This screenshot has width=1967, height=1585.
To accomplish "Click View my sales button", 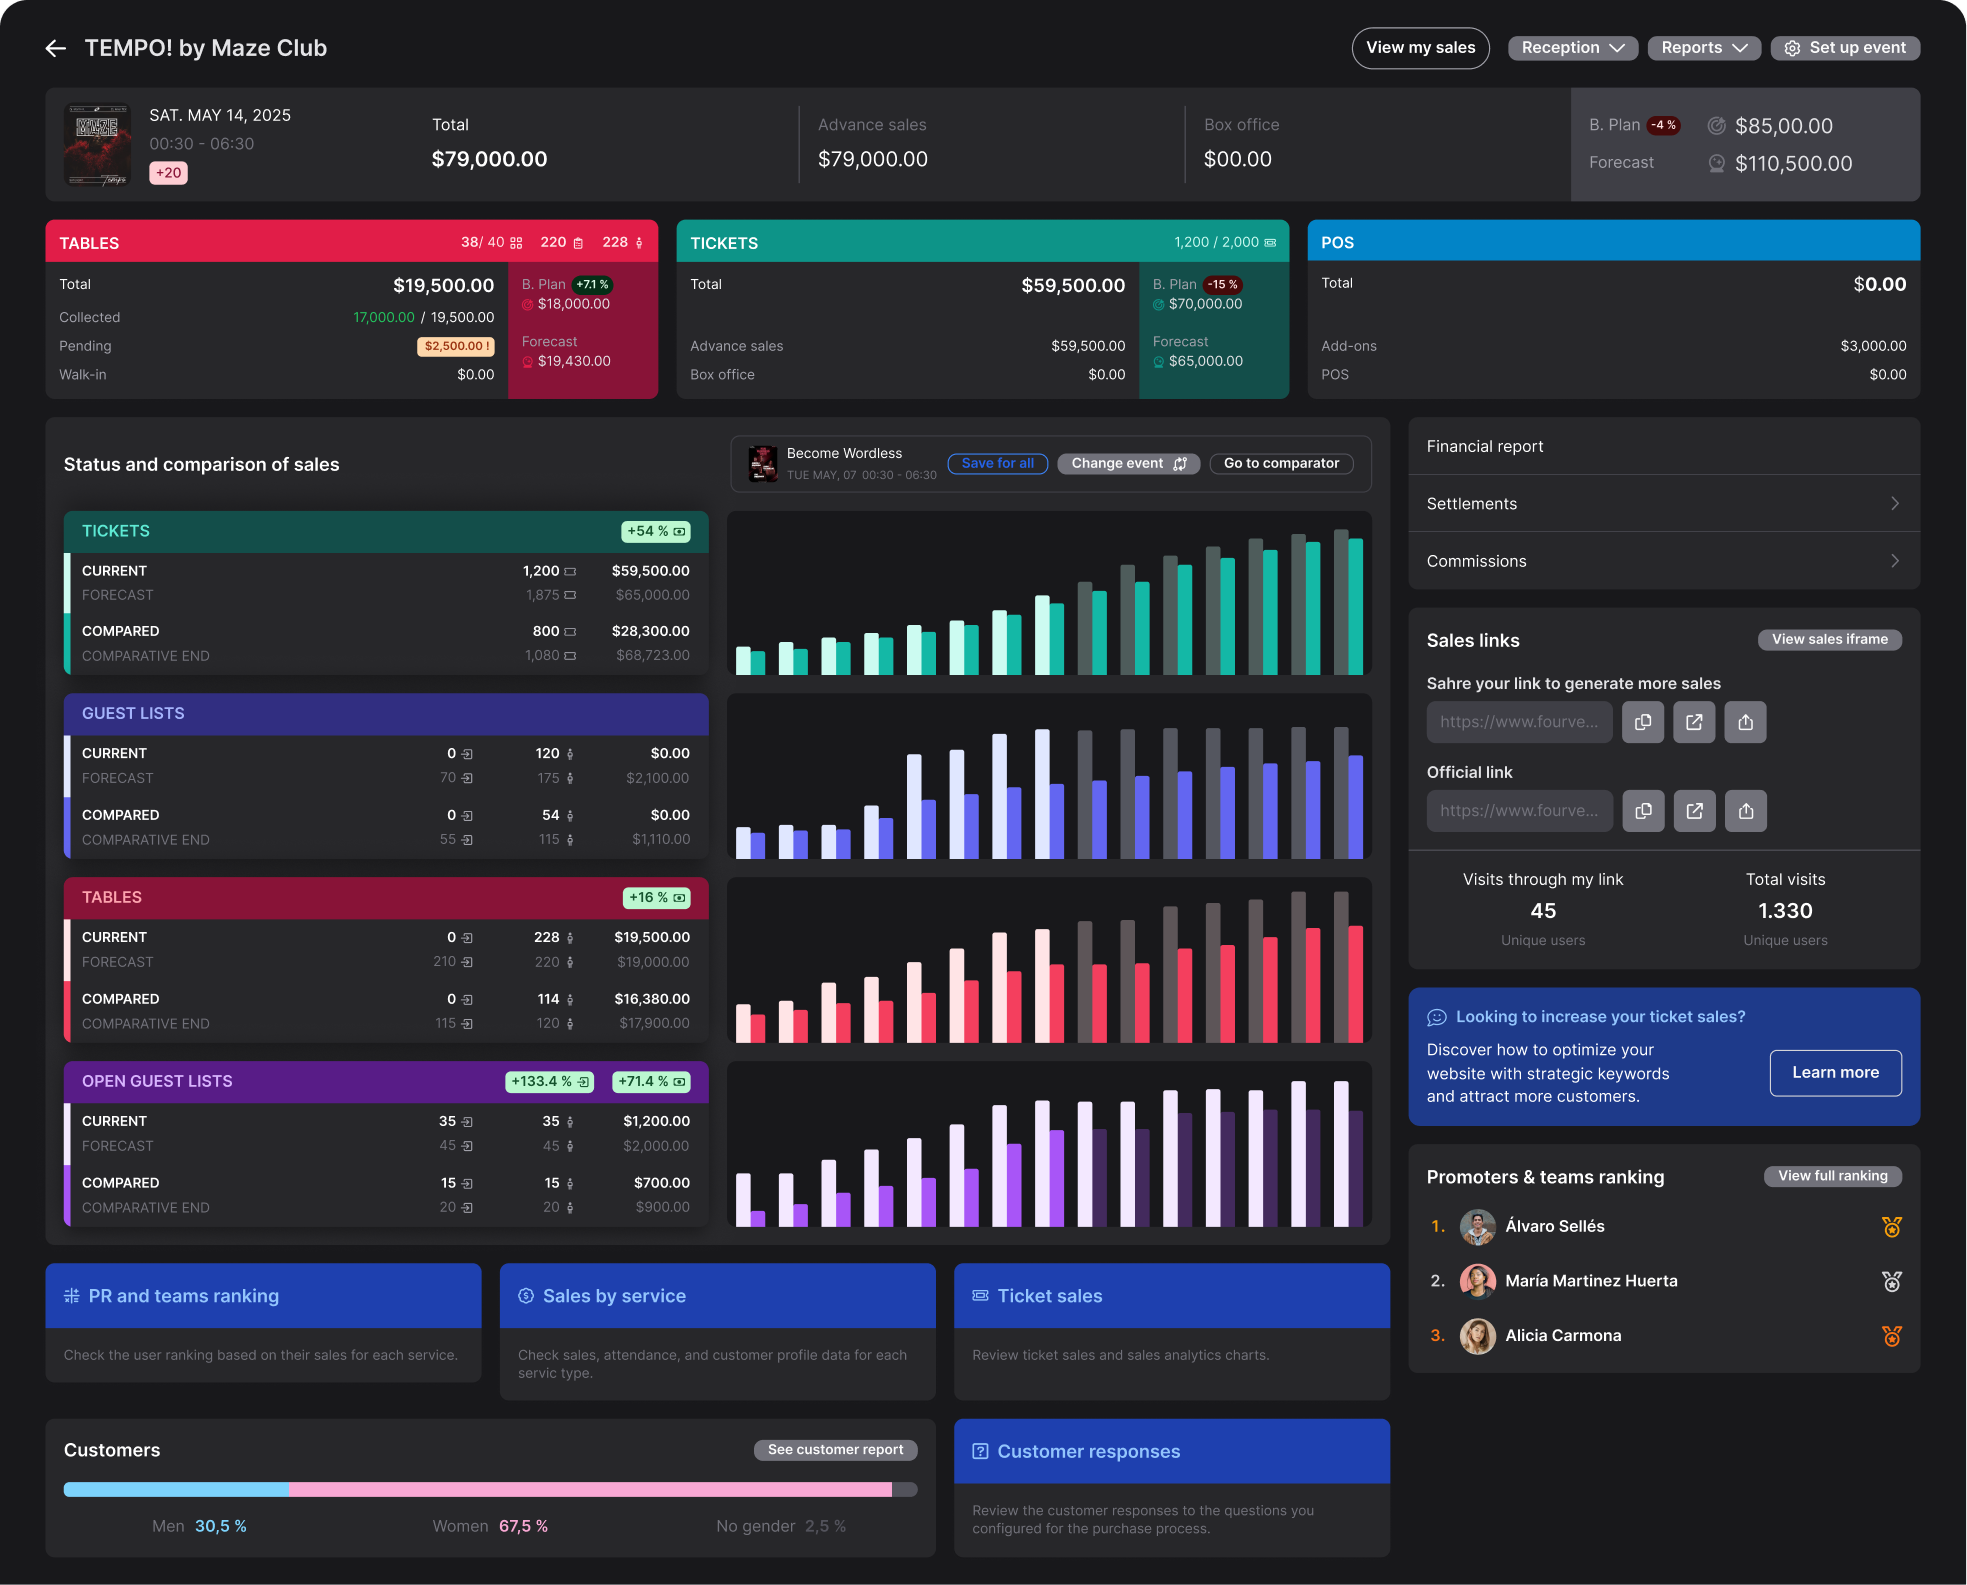I will [1420, 48].
